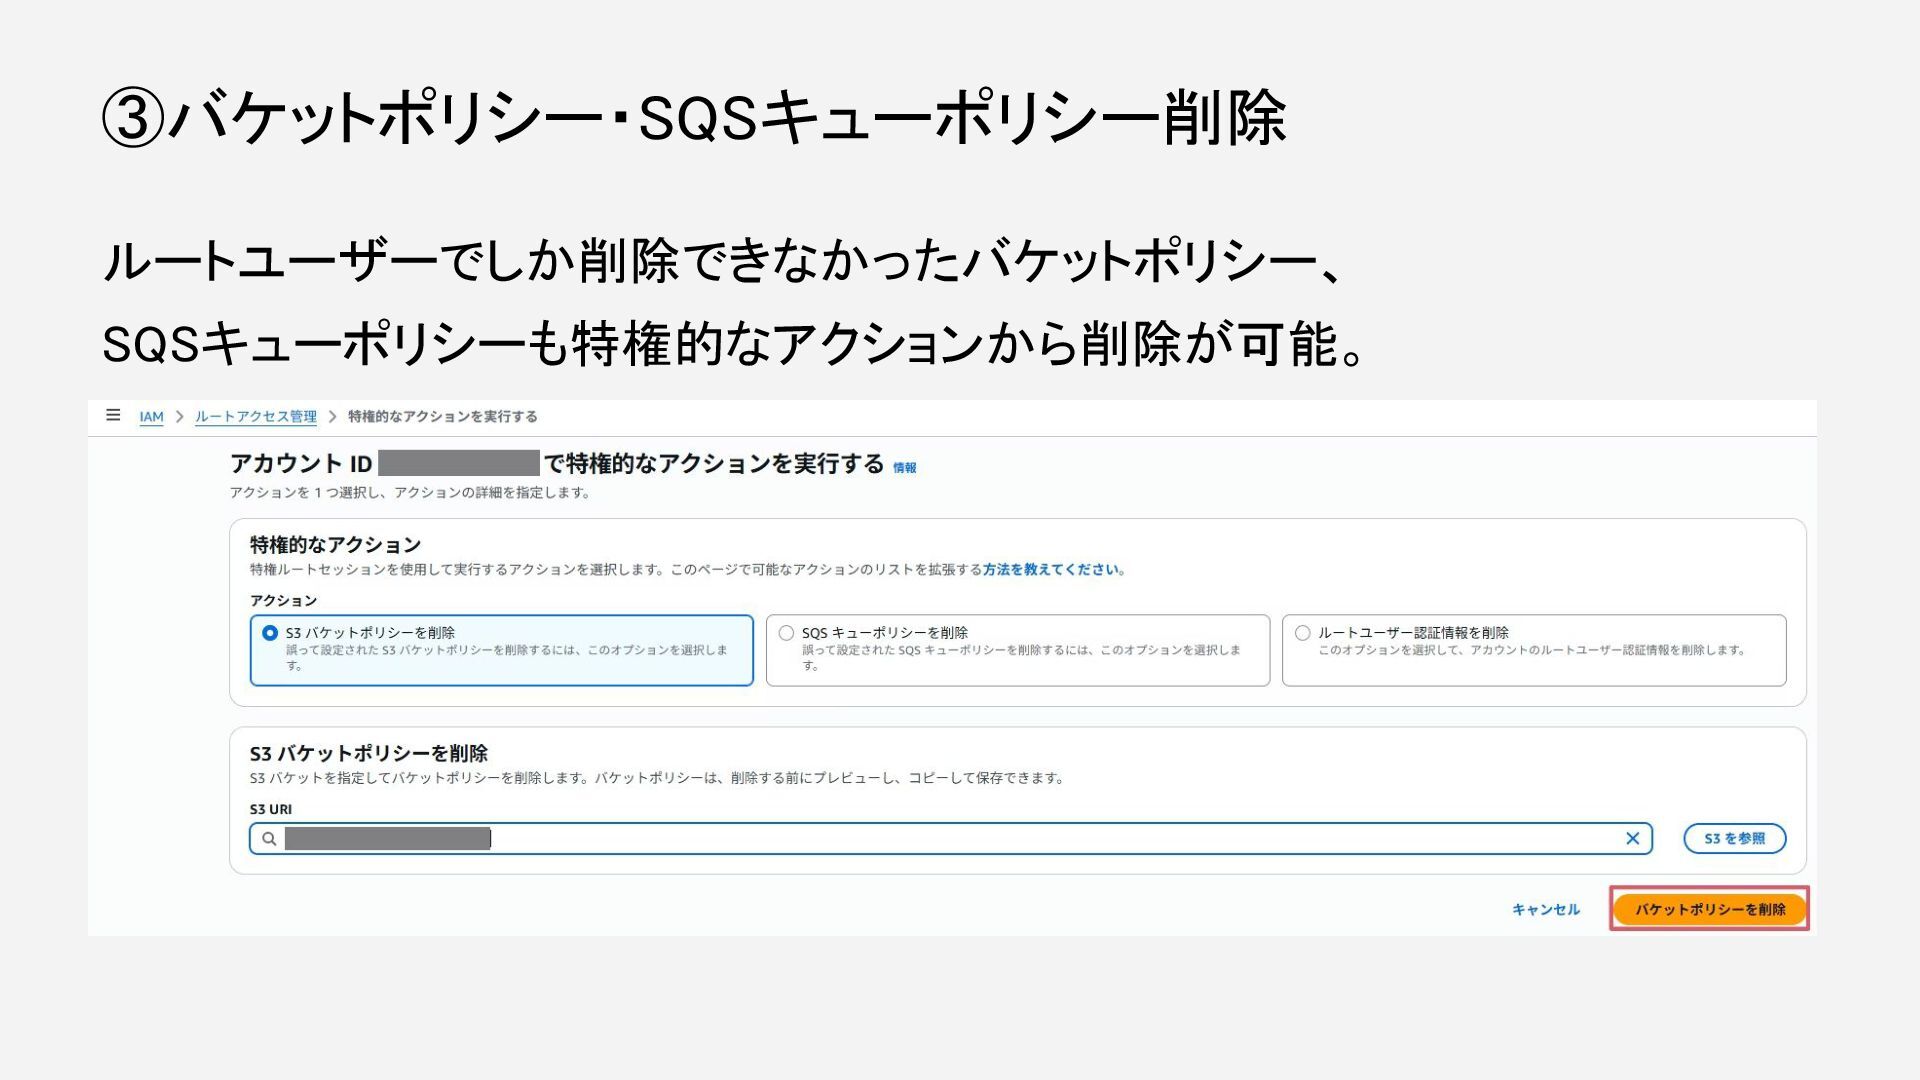Image resolution: width=1920 pixels, height=1080 pixels.
Task: Open the hamburger navigation menu icon
Action: coord(113,415)
